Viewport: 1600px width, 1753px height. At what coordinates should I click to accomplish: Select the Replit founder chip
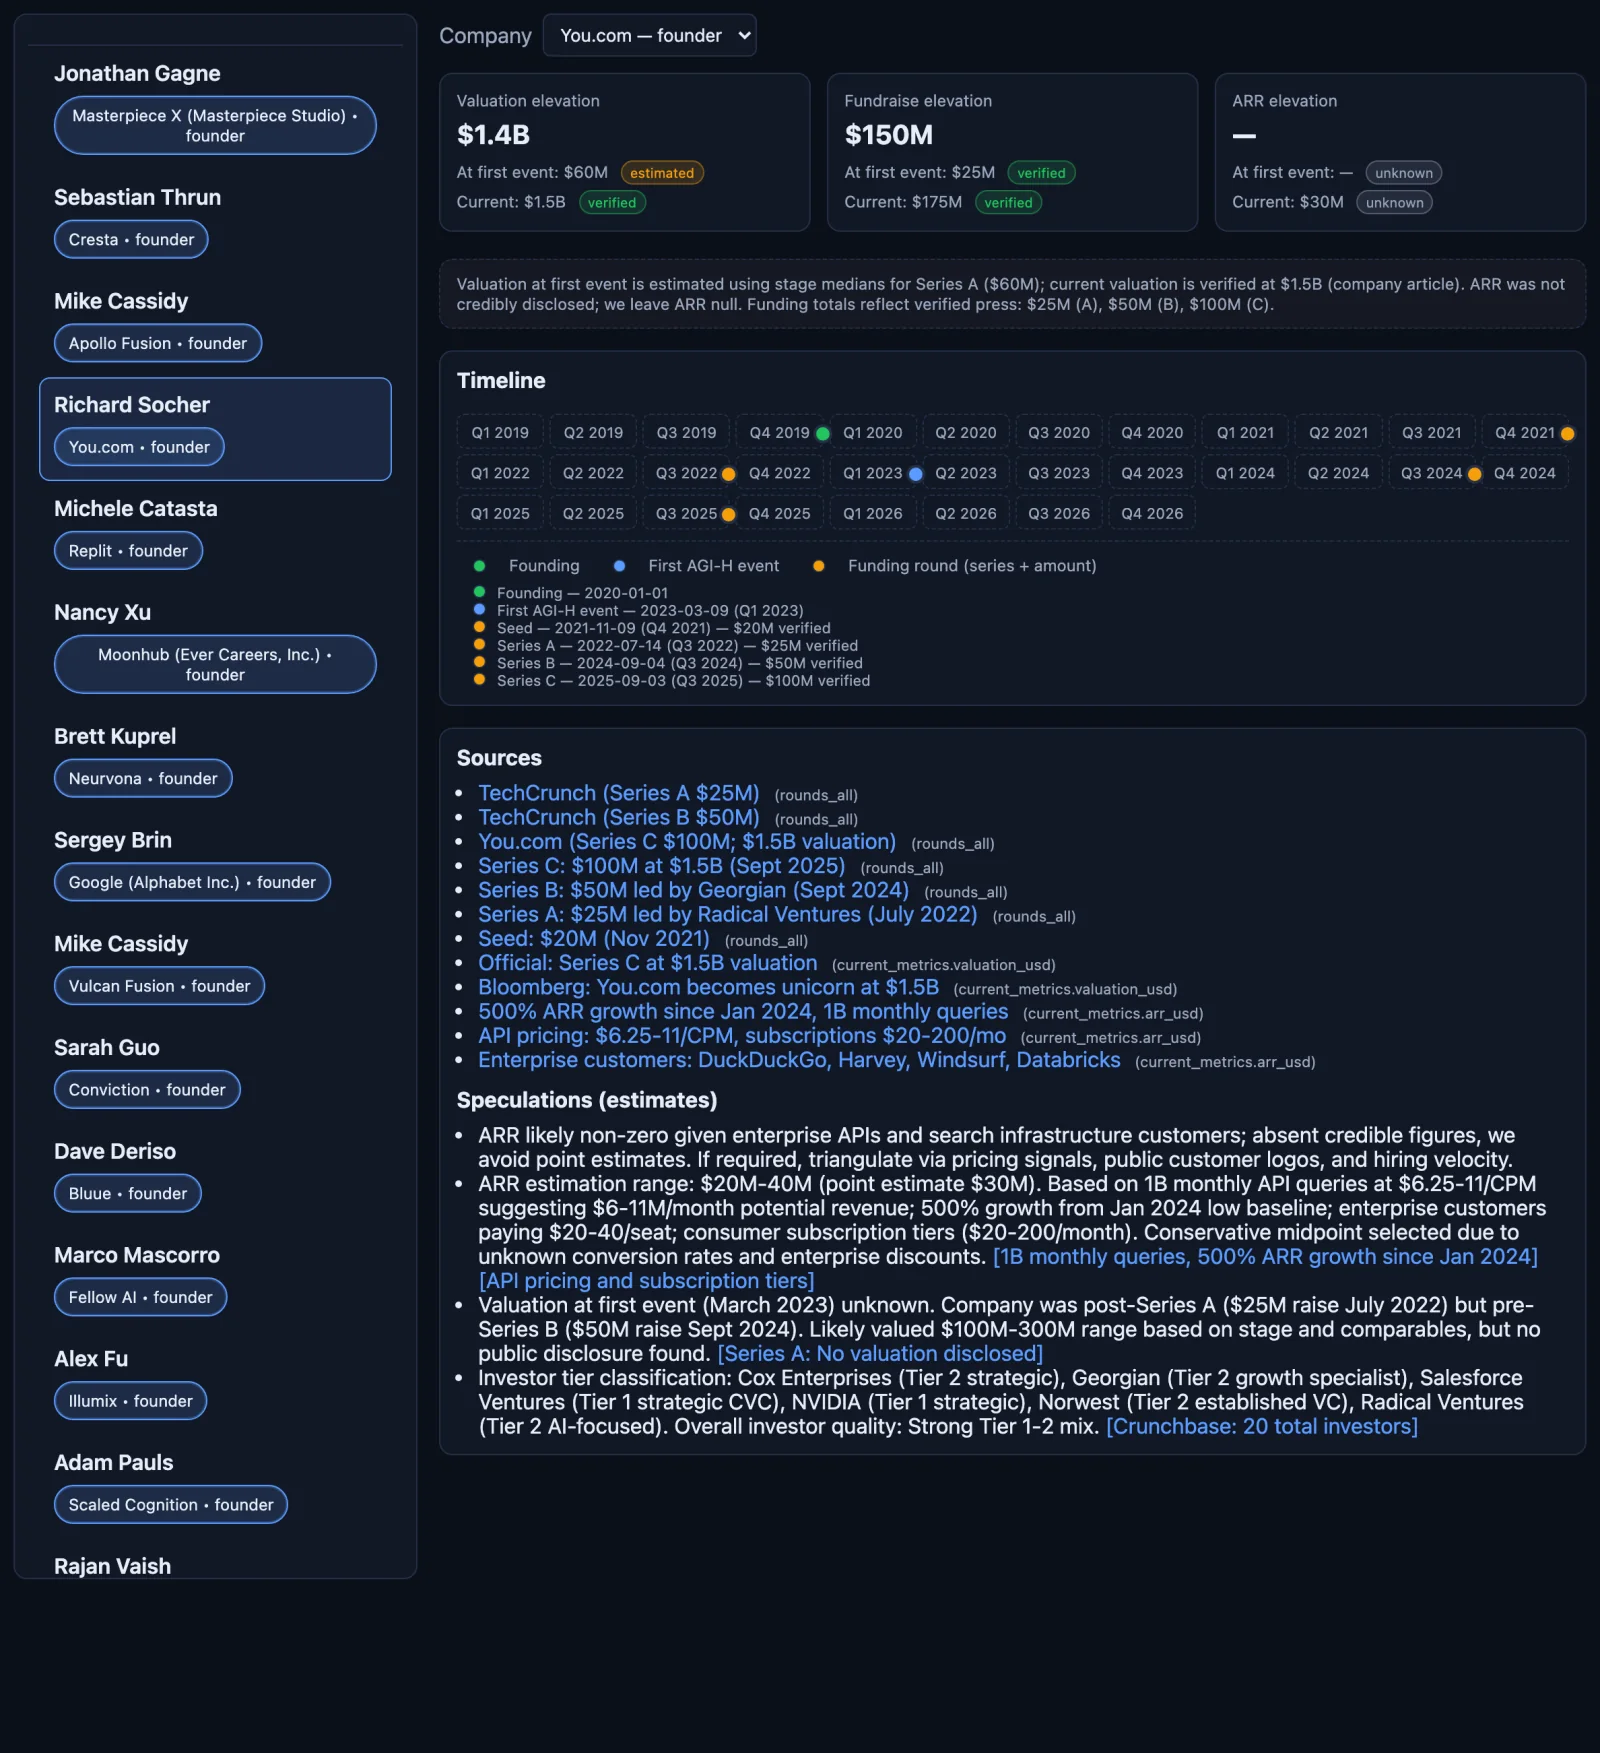[128, 551]
